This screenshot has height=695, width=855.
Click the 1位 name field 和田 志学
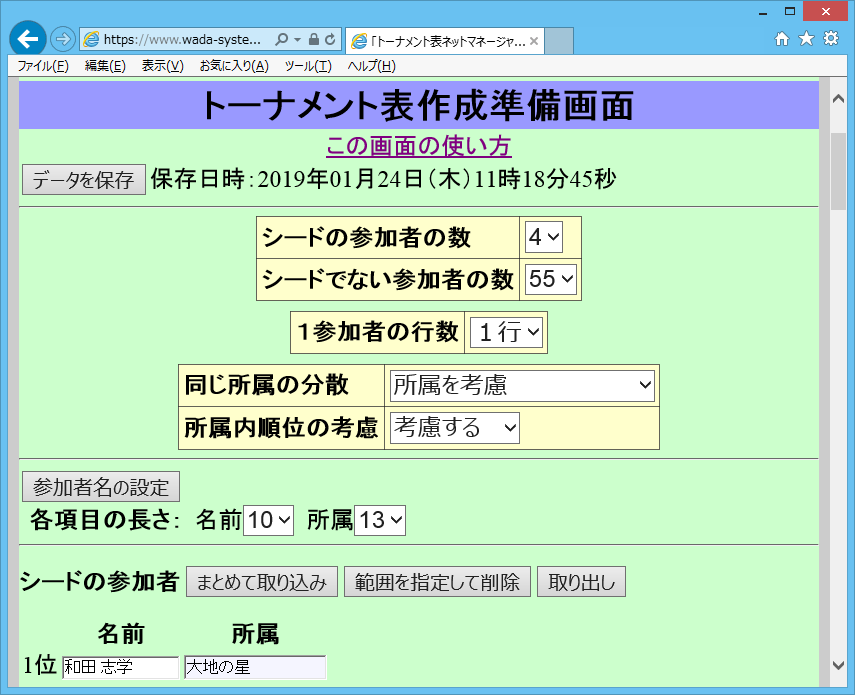[x=121, y=667]
